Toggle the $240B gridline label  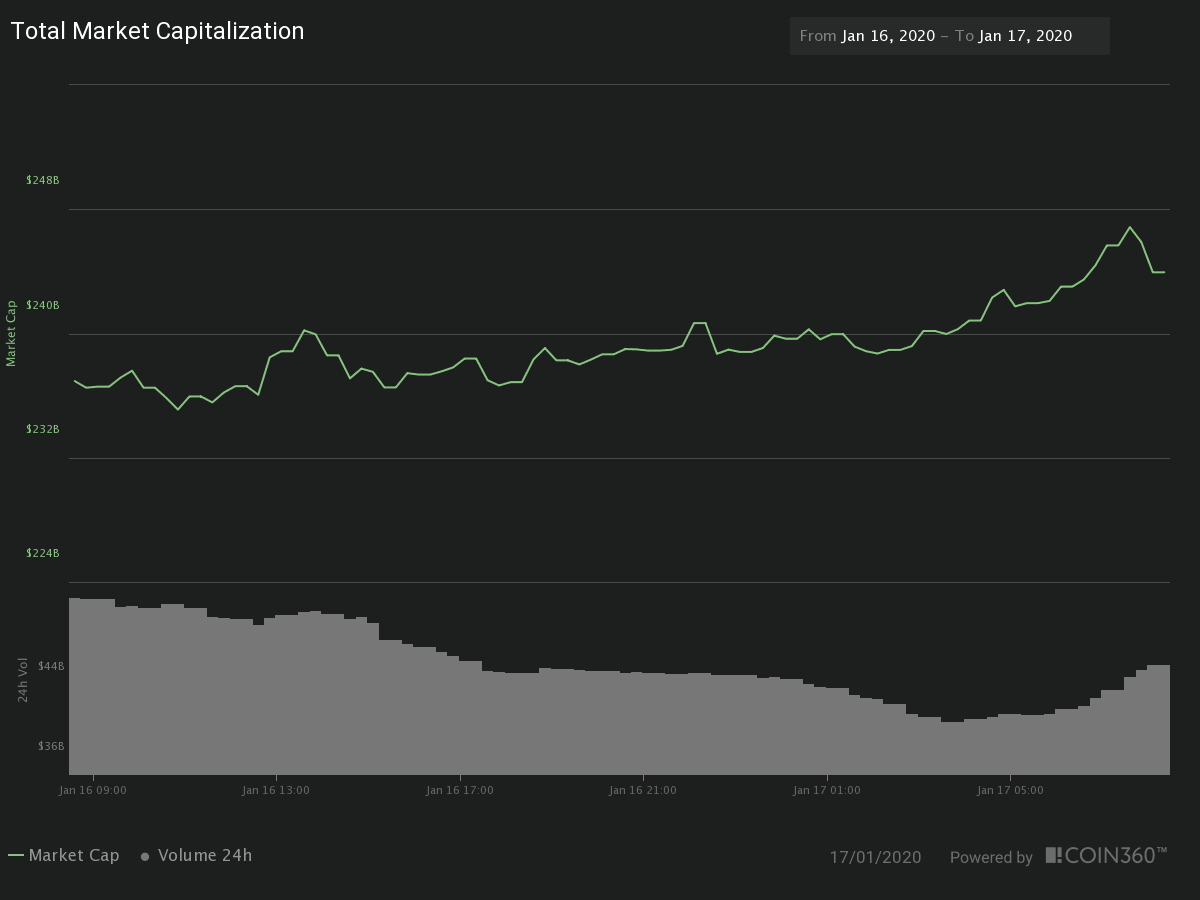click(42, 305)
